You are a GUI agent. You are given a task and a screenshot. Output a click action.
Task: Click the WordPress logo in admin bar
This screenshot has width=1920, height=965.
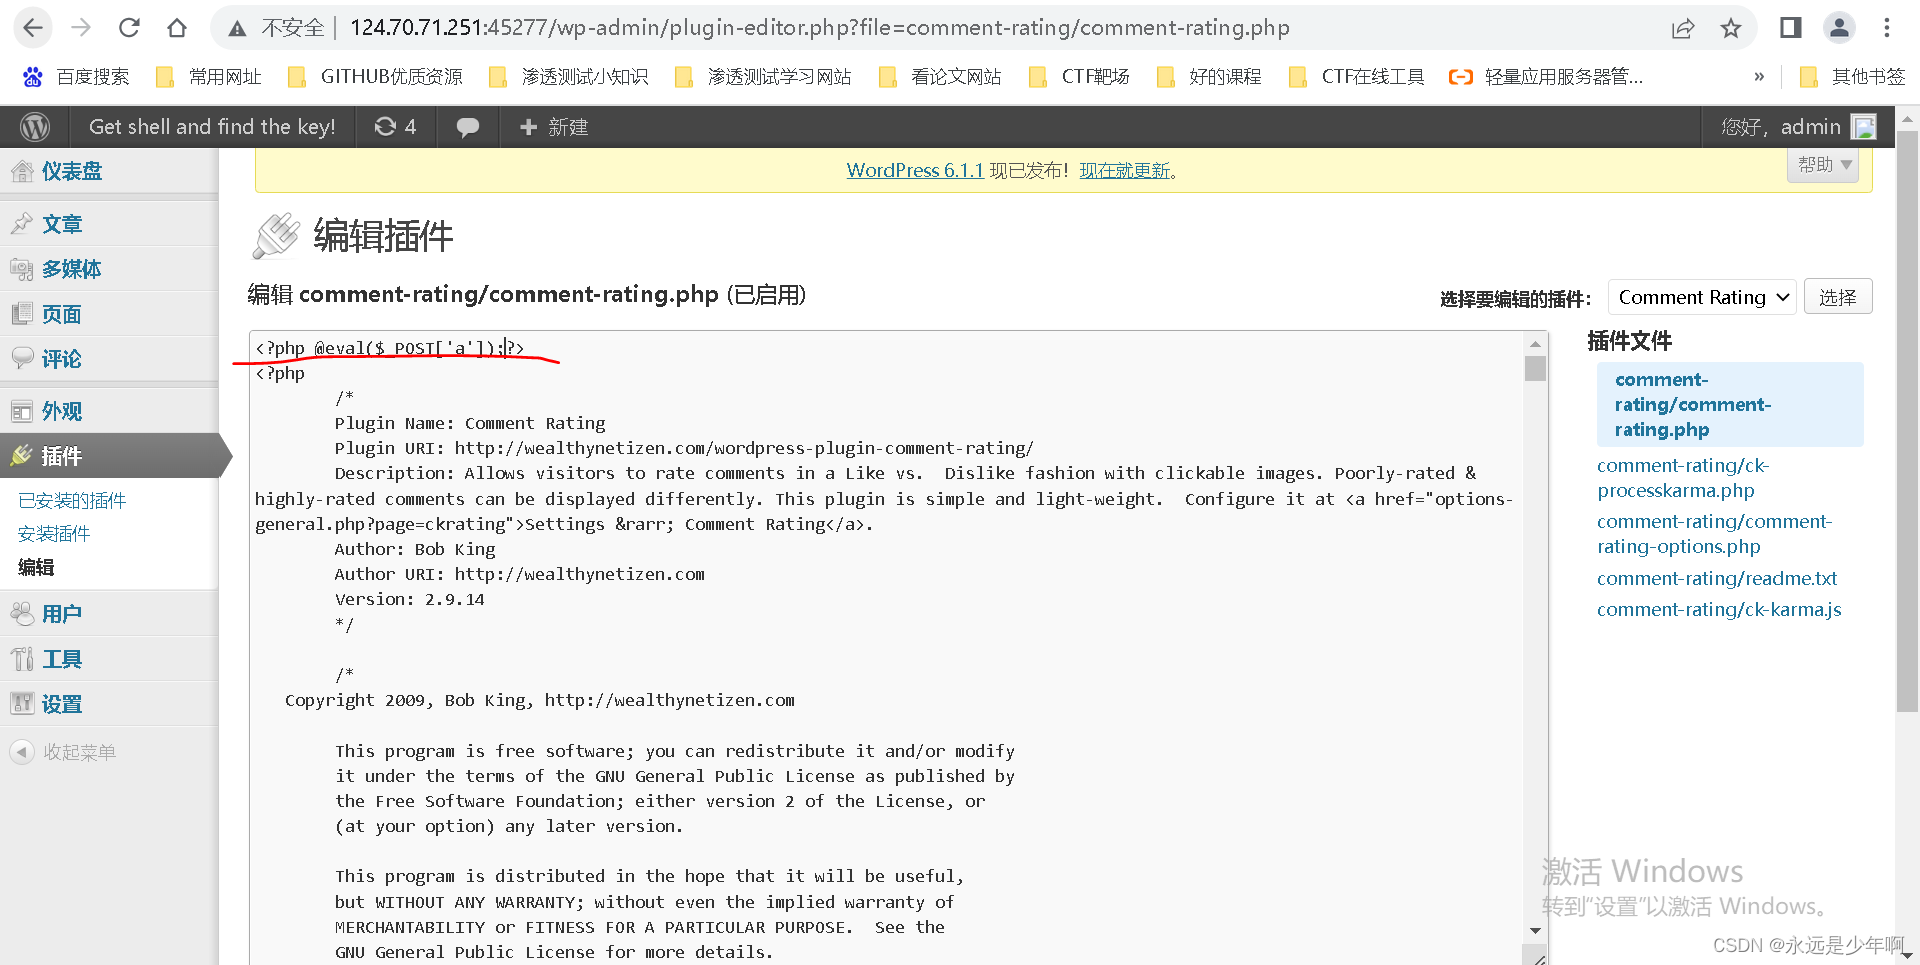[x=35, y=127]
